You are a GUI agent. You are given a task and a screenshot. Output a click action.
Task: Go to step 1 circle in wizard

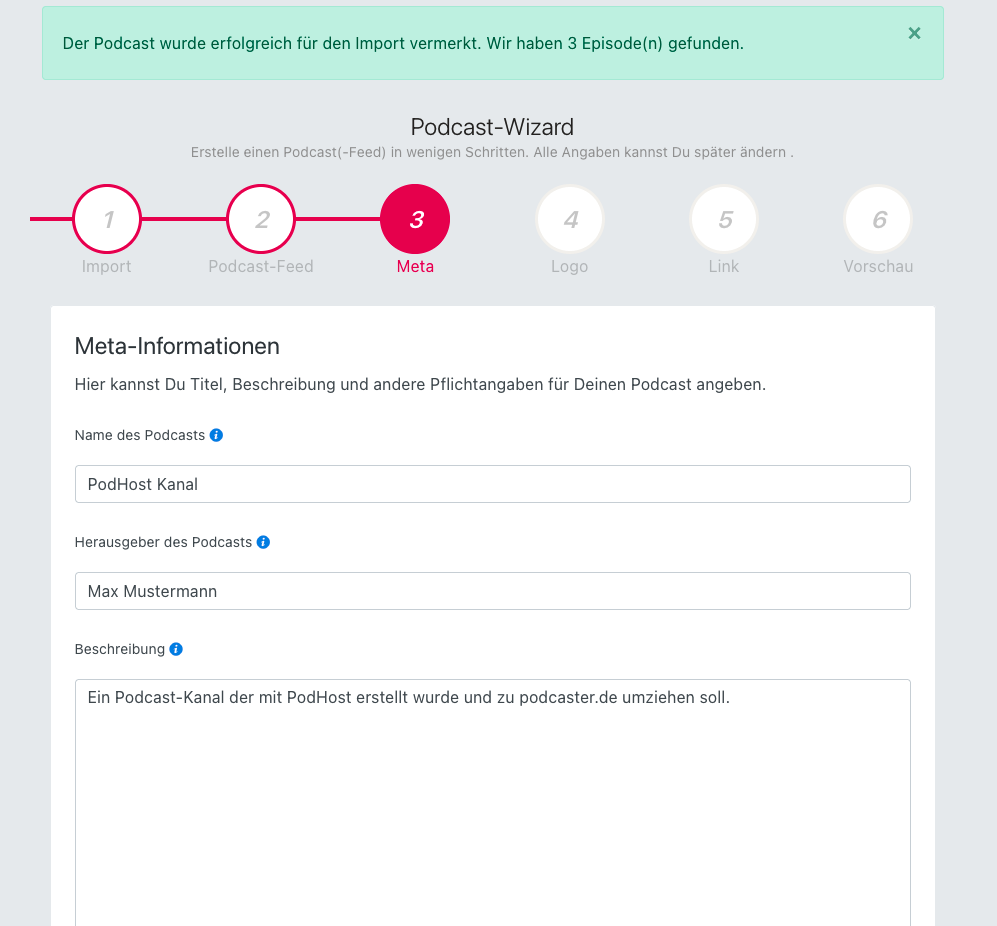point(107,219)
